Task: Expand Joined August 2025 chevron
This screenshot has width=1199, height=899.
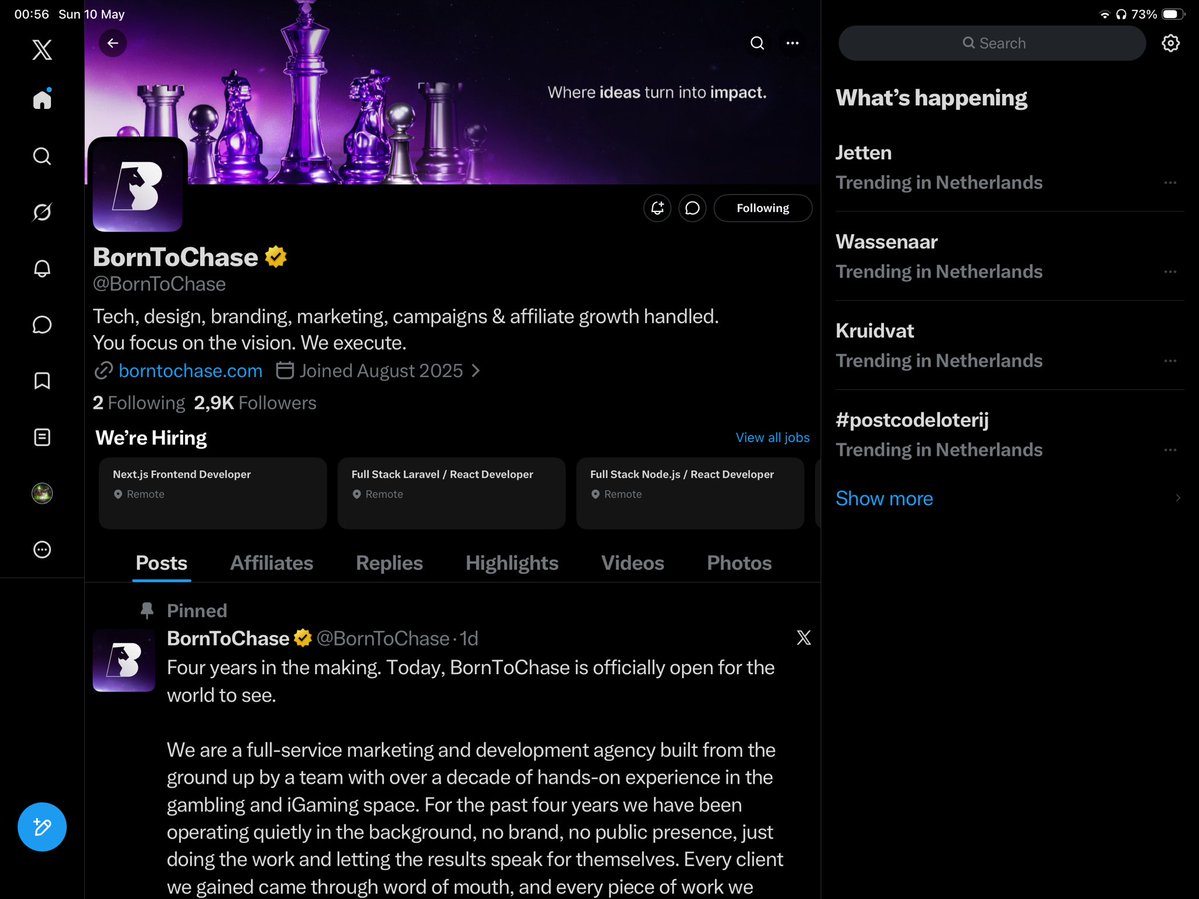Action: (476, 371)
